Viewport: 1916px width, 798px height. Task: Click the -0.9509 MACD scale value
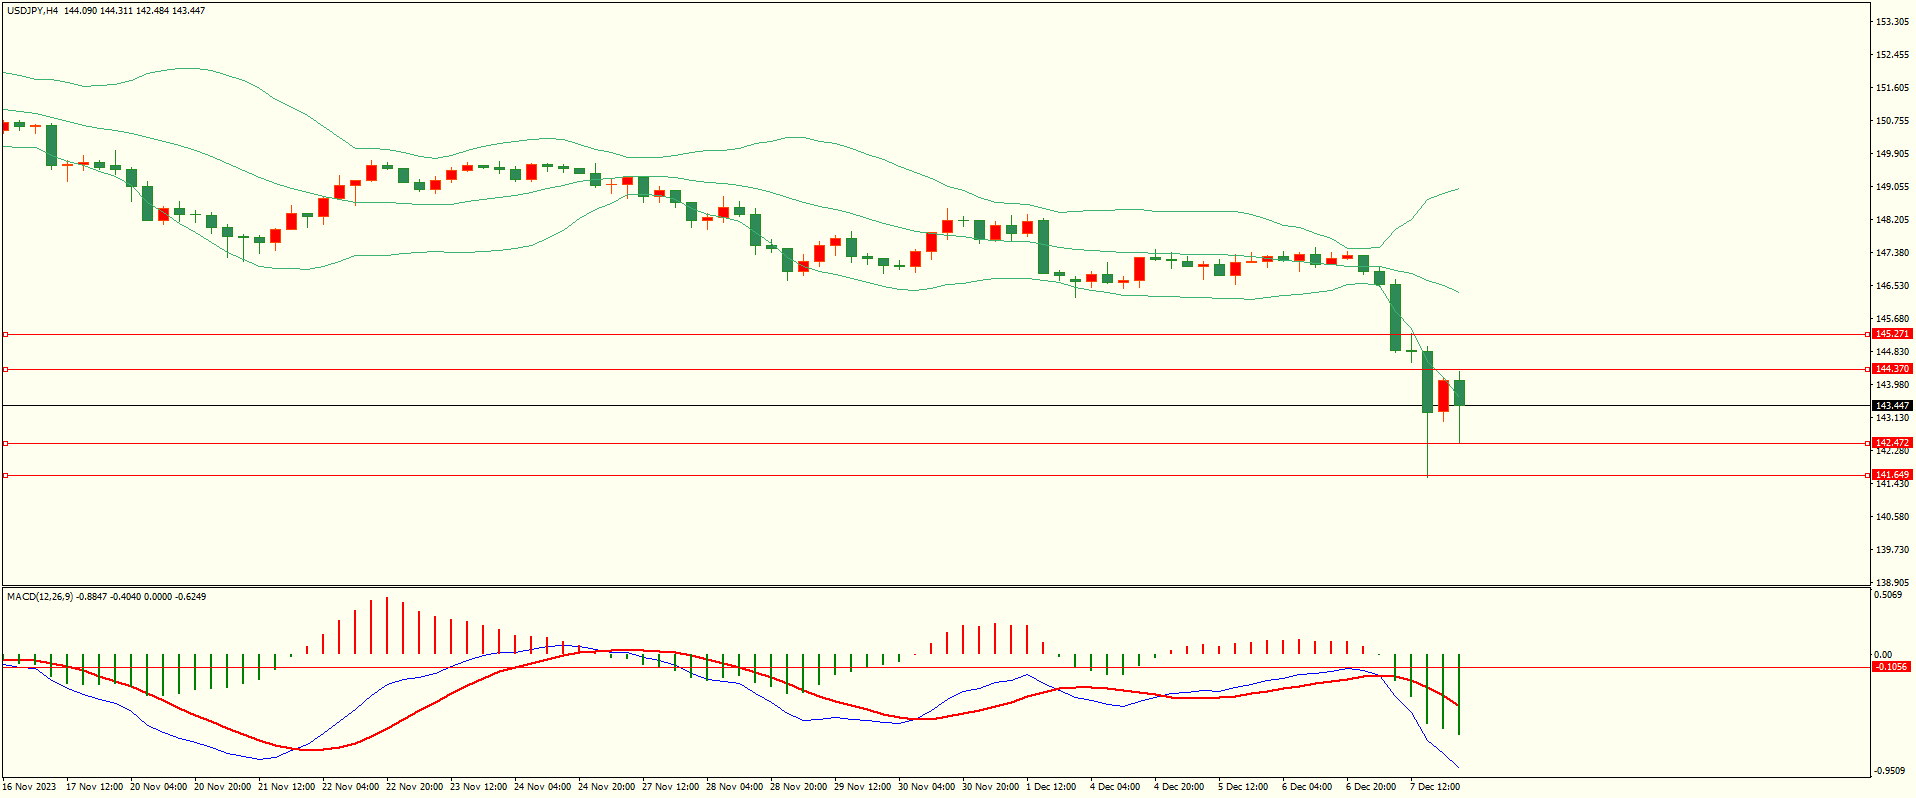coord(1889,771)
